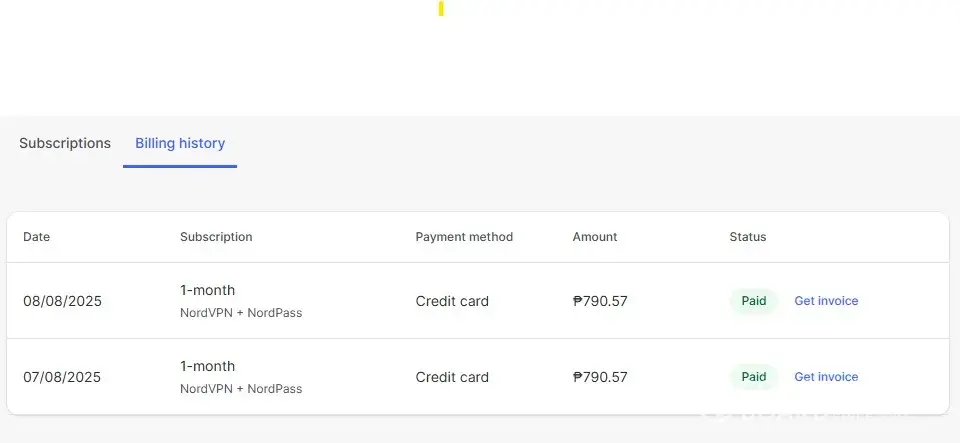960x443 pixels.
Task: Switch to the Subscriptions tab
Action: [x=65, y=143]
